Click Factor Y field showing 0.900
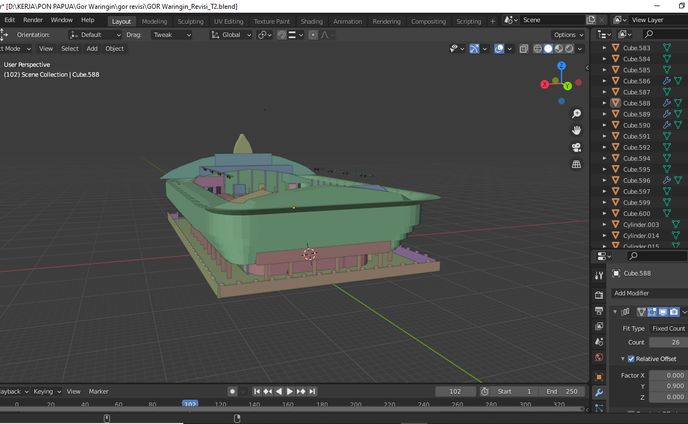688x424 pixels. 668,386
